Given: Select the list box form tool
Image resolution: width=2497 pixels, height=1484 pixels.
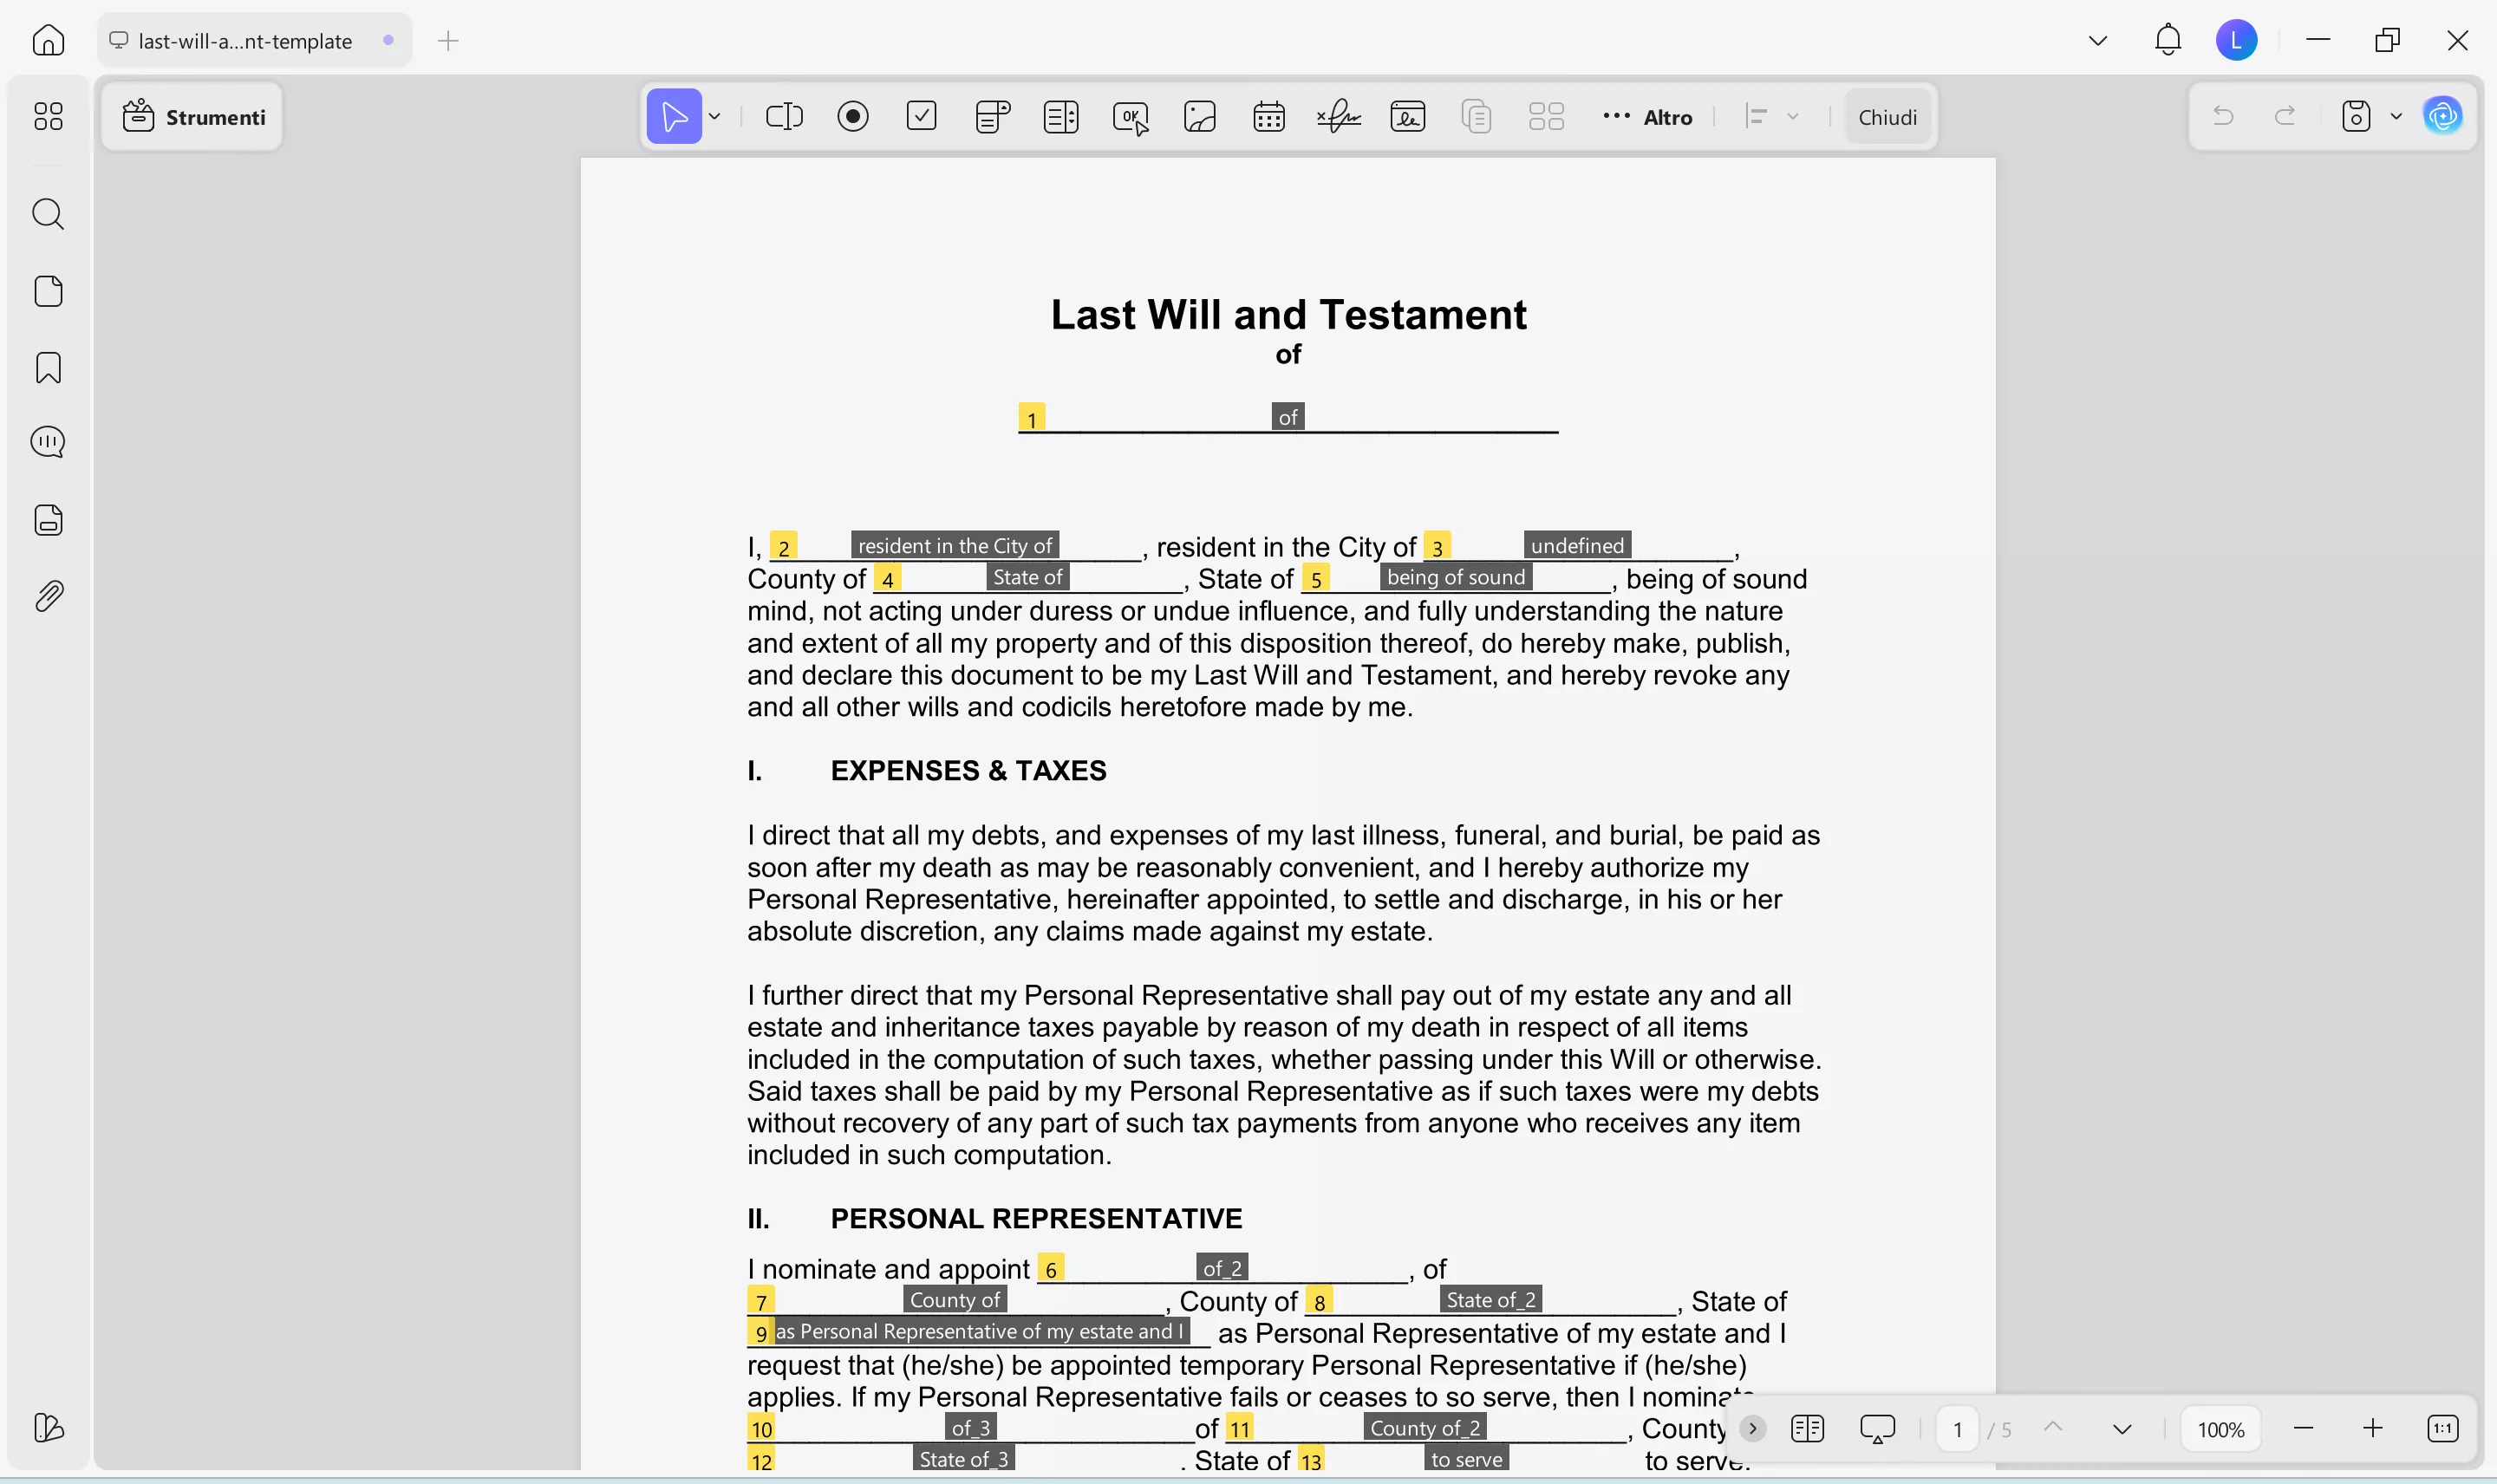Looking at the screenshot, I should [1060, 117].
